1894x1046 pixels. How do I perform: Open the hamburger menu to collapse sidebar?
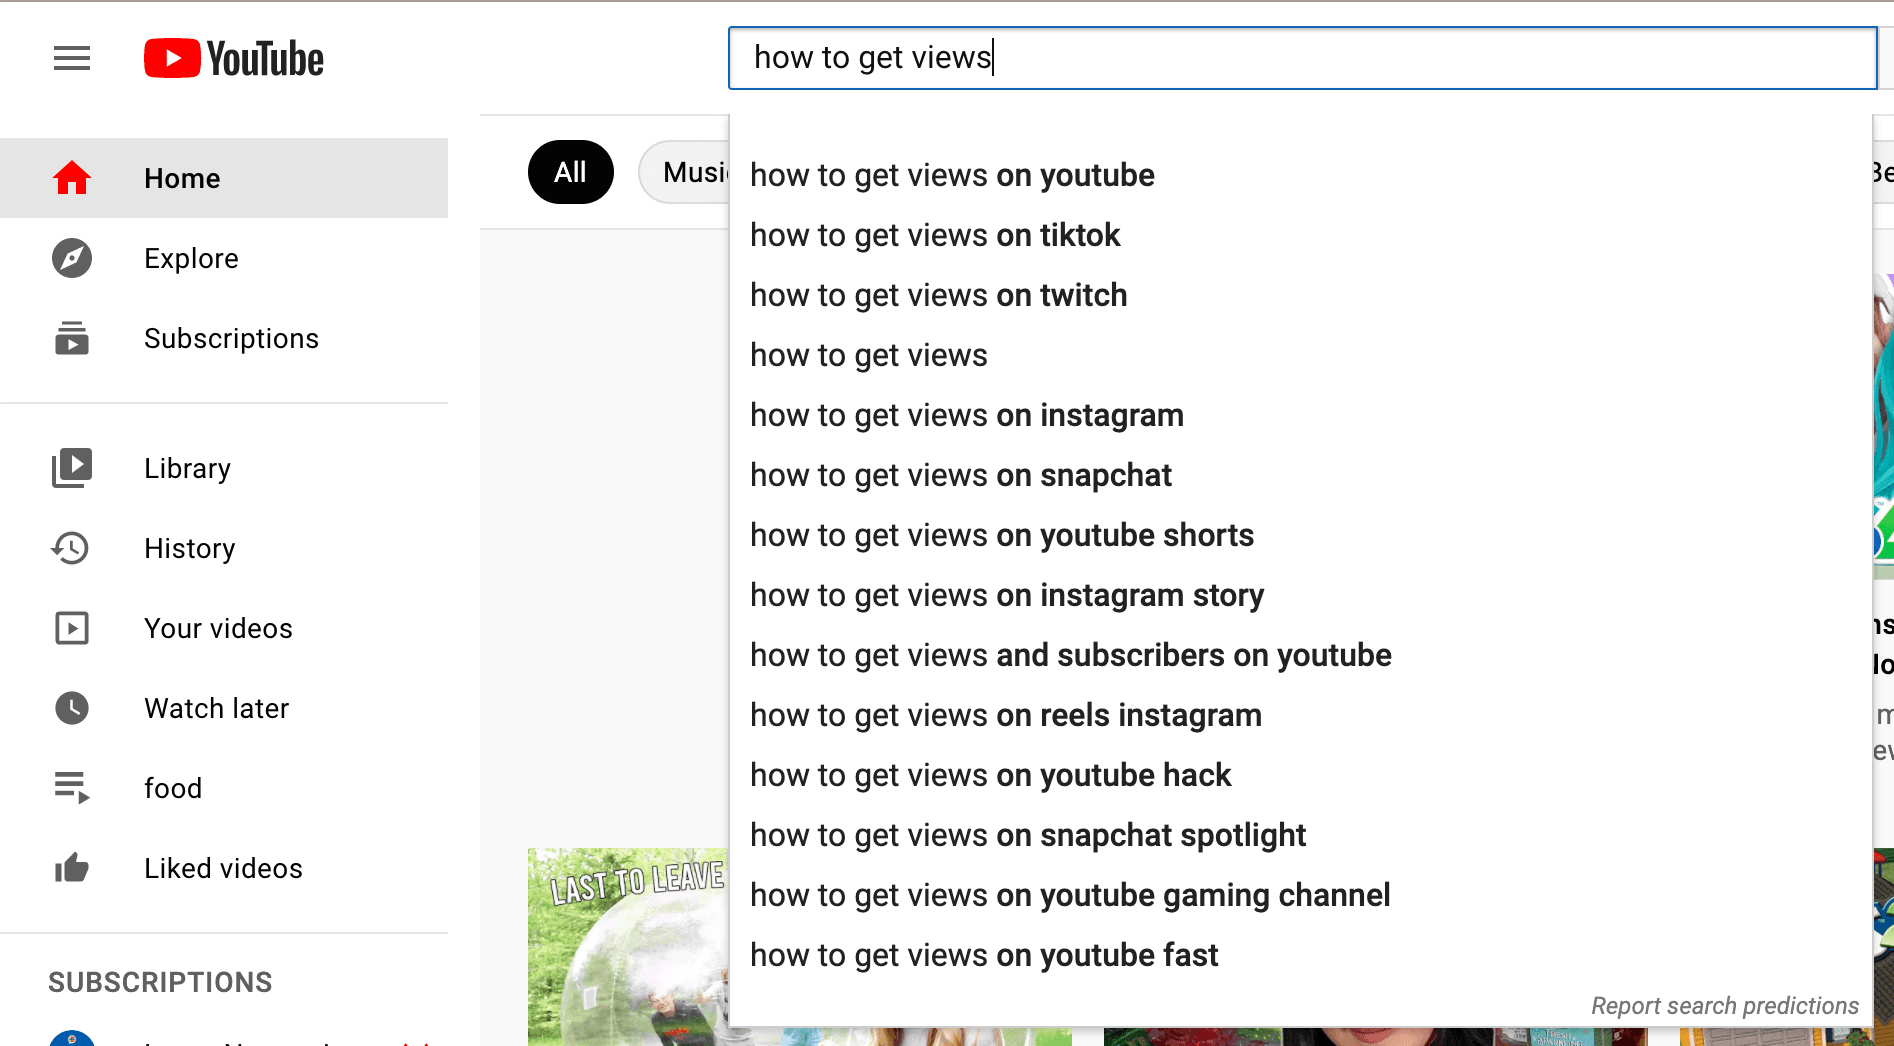coord(71,58)
